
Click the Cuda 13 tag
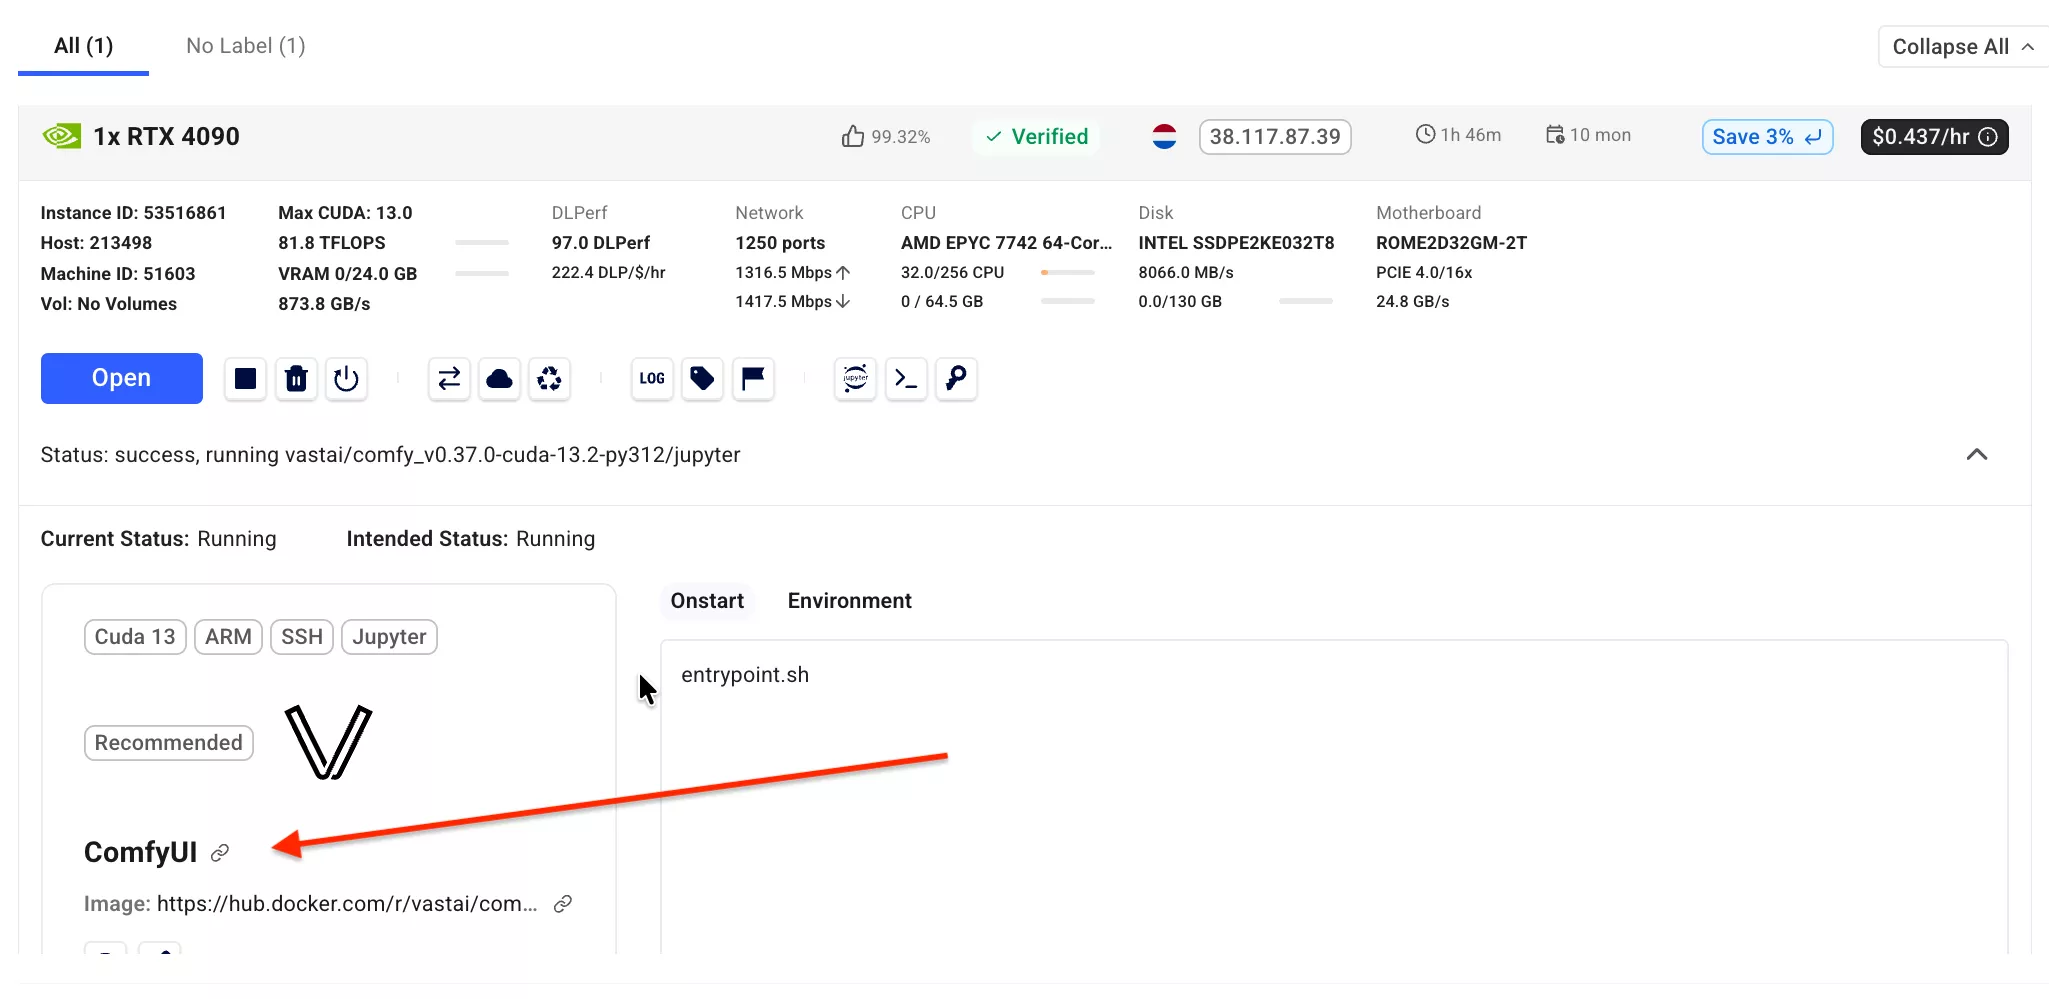(135, 637)
